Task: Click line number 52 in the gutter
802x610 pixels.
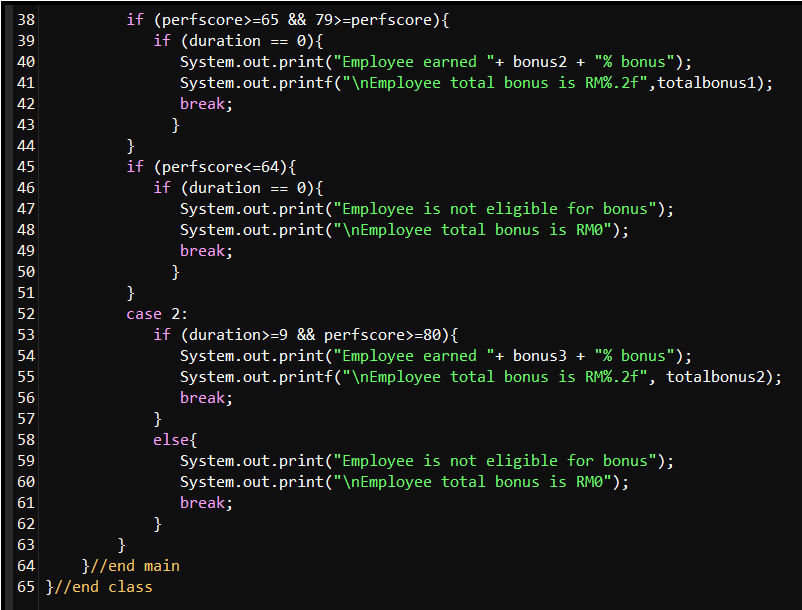Action: click(26, 314)
